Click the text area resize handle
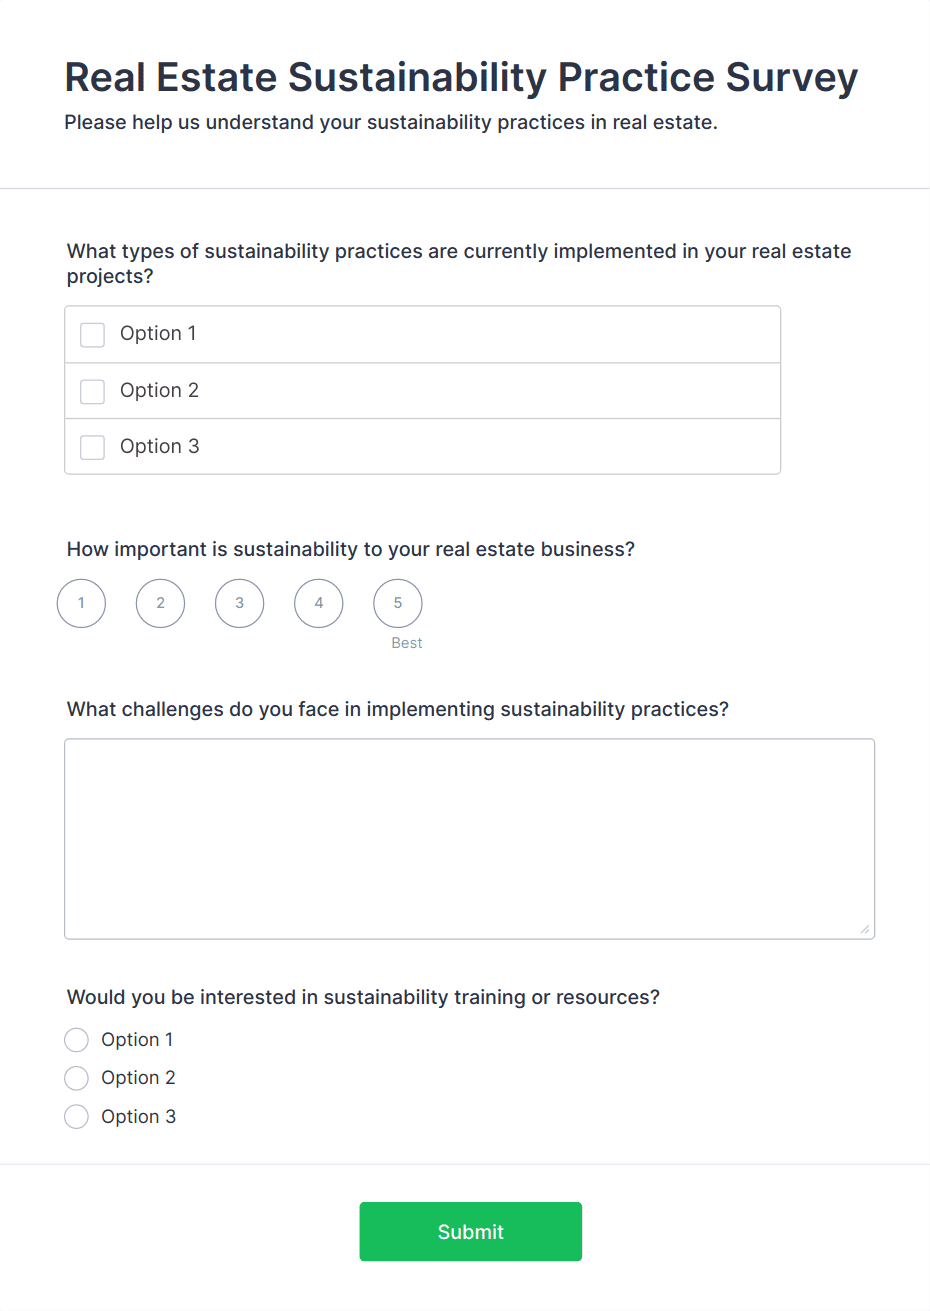Image resolution: width=930 pixels, height=1311 pixels. pyautogui.click(x=864, y=929)
